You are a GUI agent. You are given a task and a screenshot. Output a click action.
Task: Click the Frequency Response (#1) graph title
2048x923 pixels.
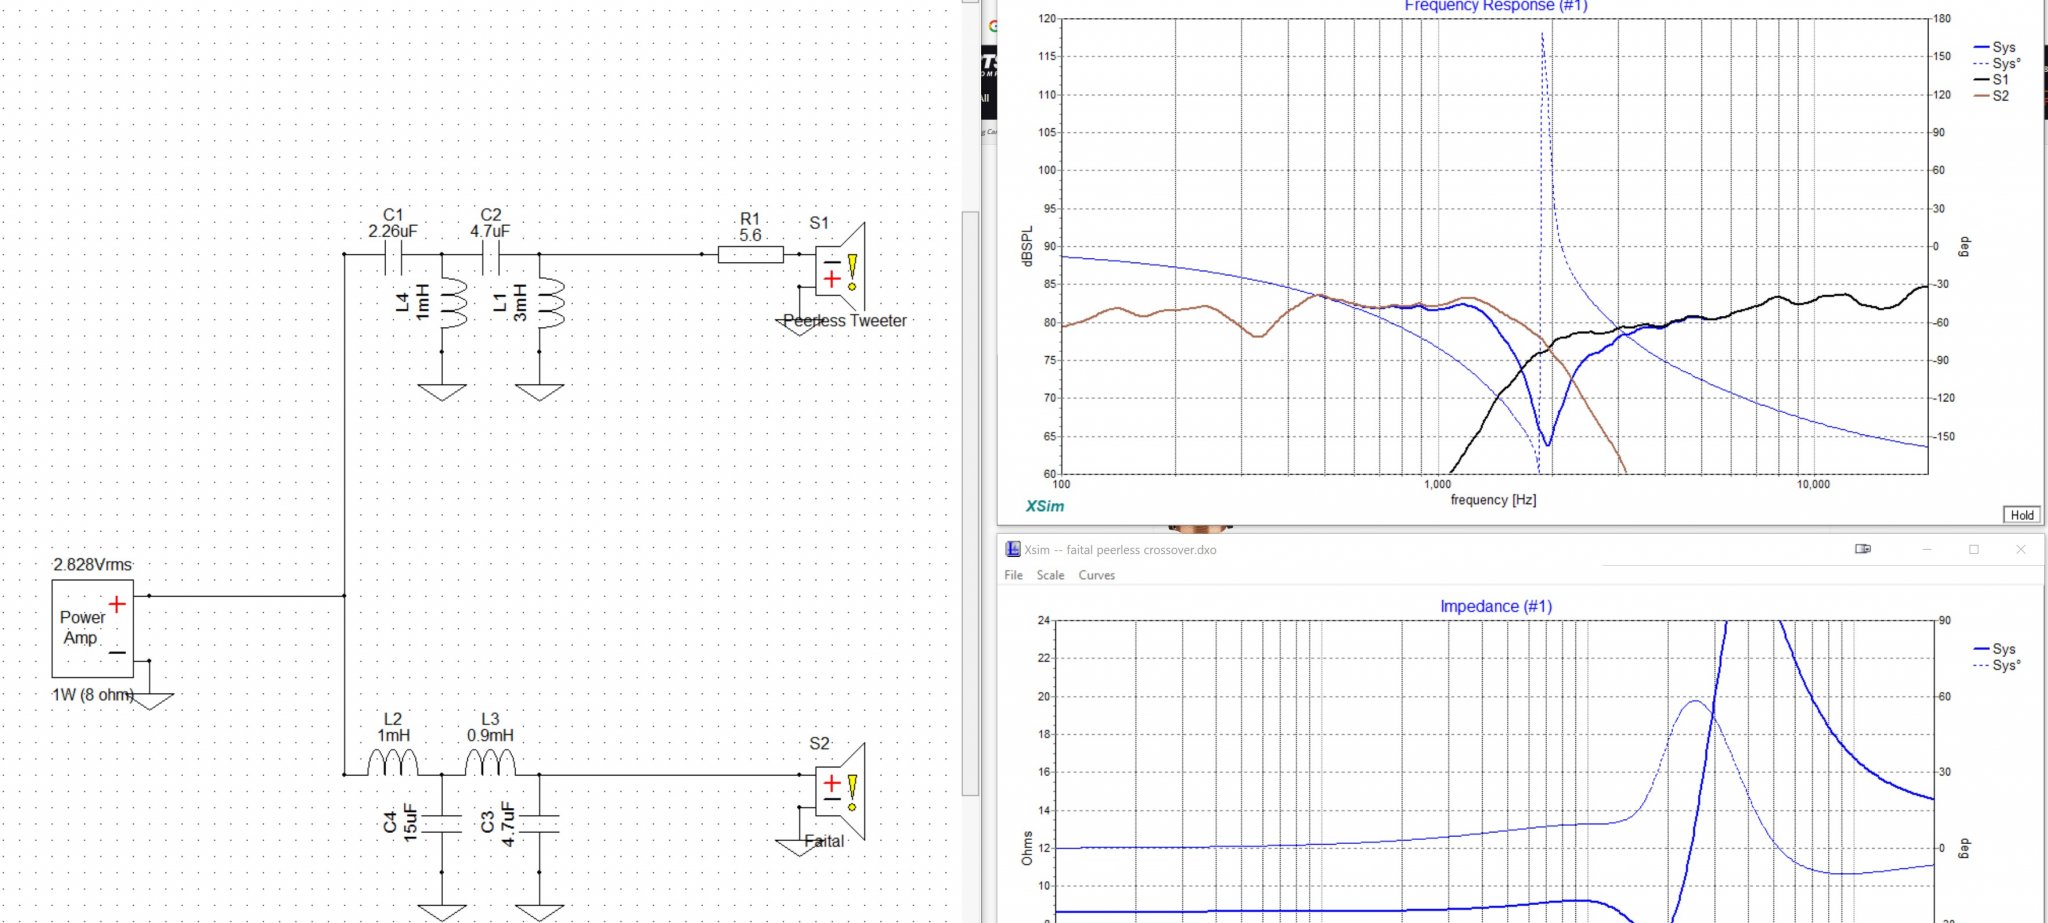1496,6
